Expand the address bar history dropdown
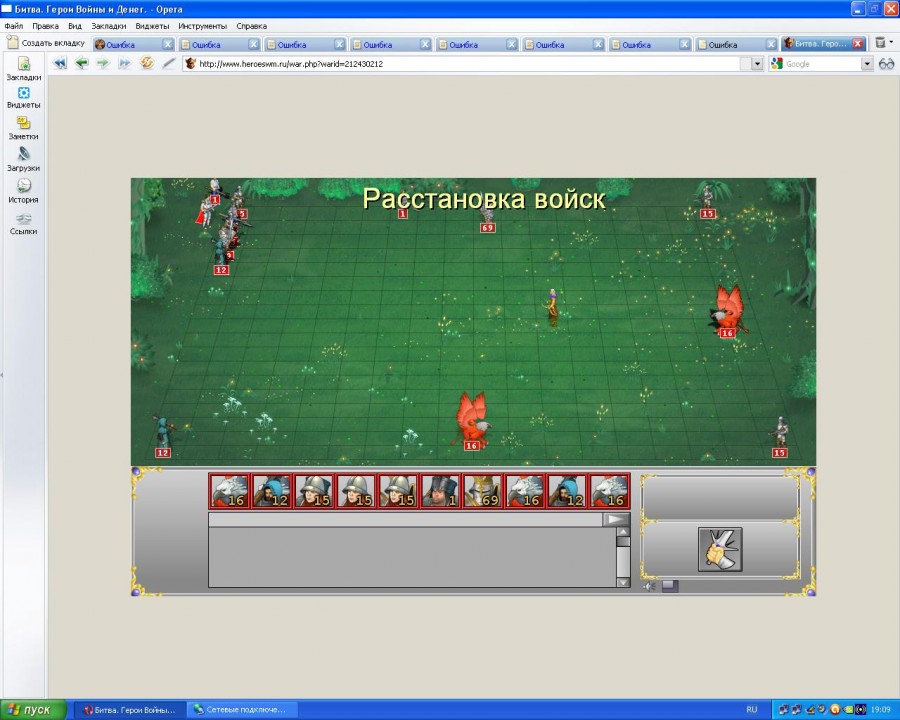 coord(757,64)
